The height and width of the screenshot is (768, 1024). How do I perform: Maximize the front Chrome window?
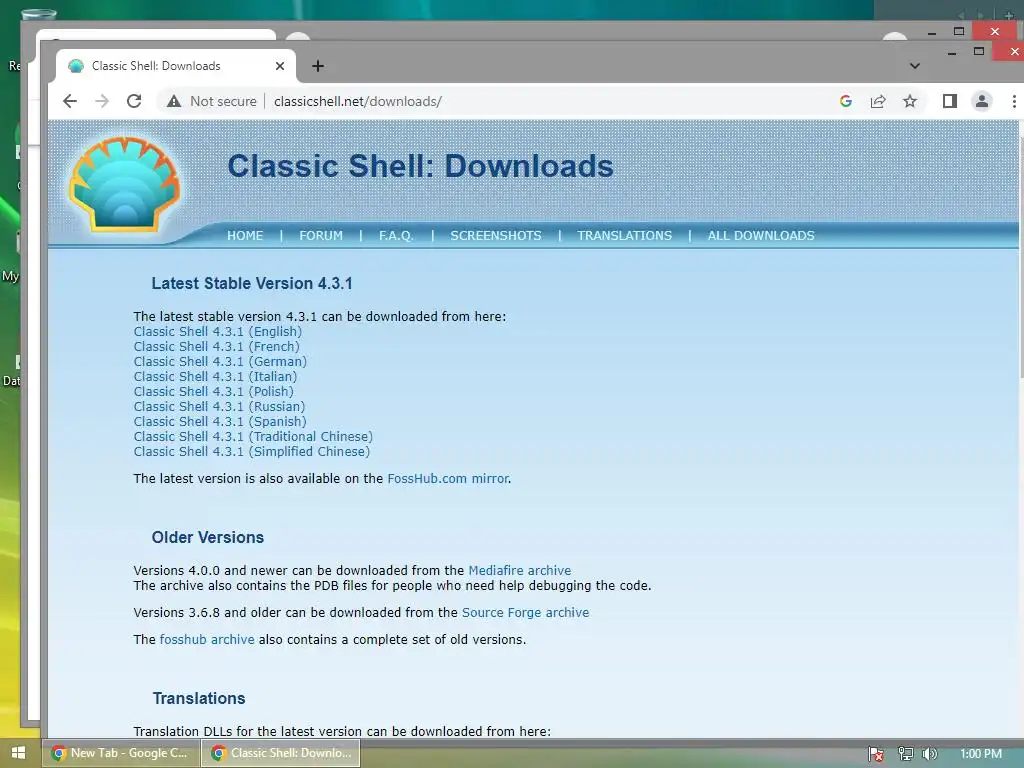978,51
